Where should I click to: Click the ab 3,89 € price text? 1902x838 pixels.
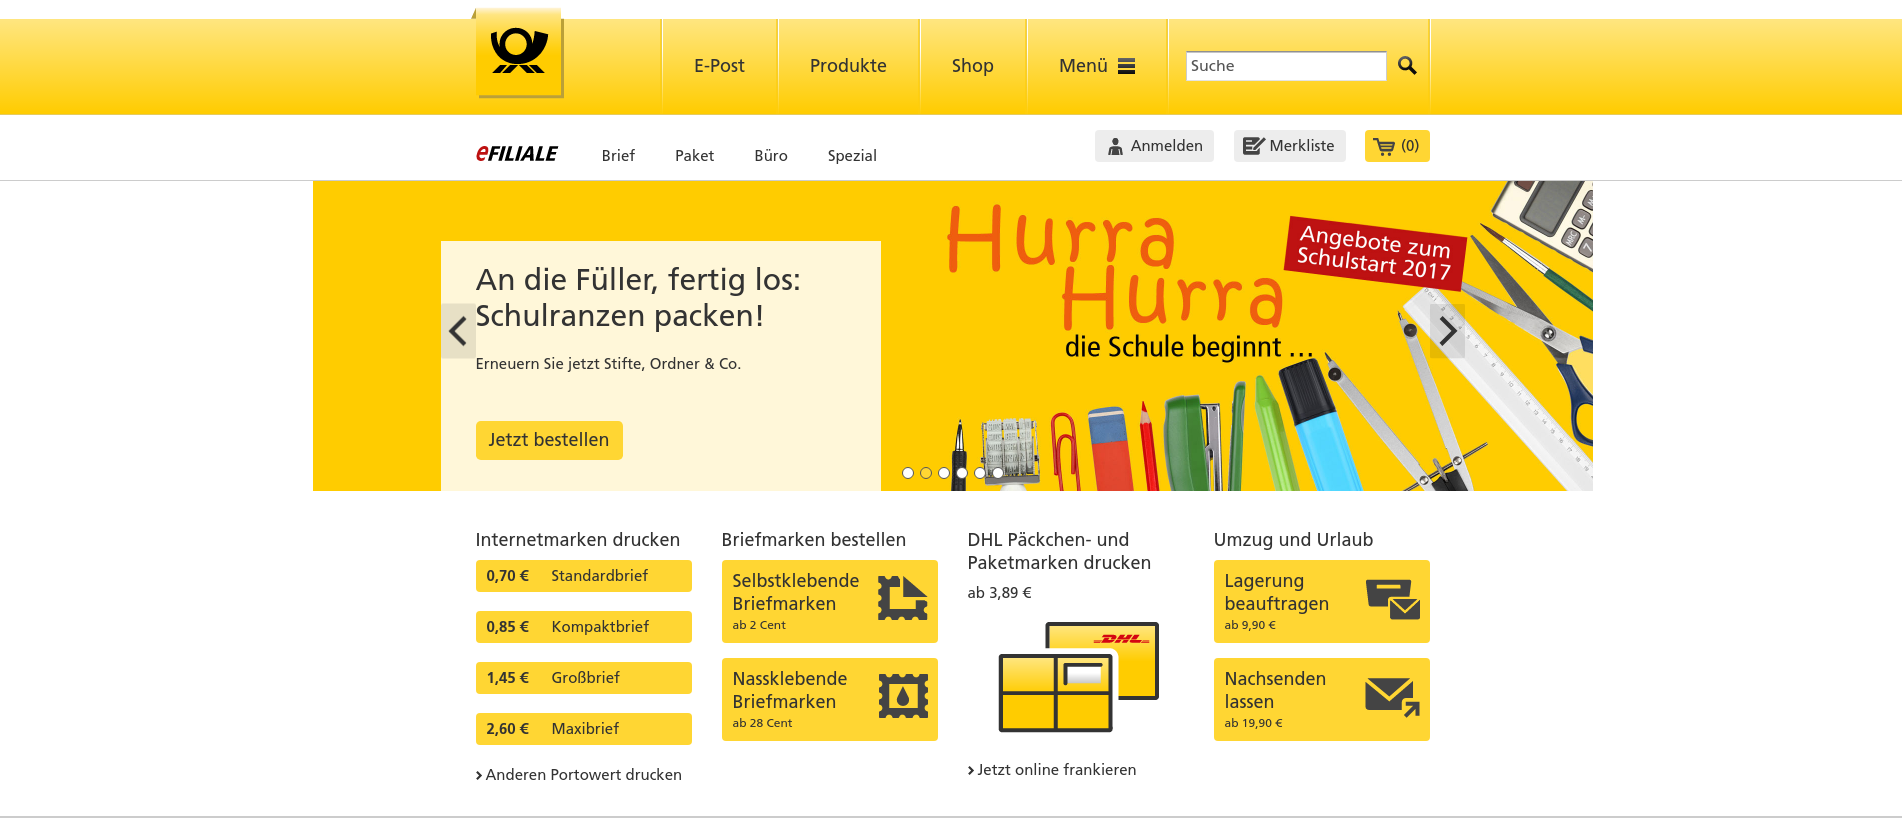coord(1000,593)
